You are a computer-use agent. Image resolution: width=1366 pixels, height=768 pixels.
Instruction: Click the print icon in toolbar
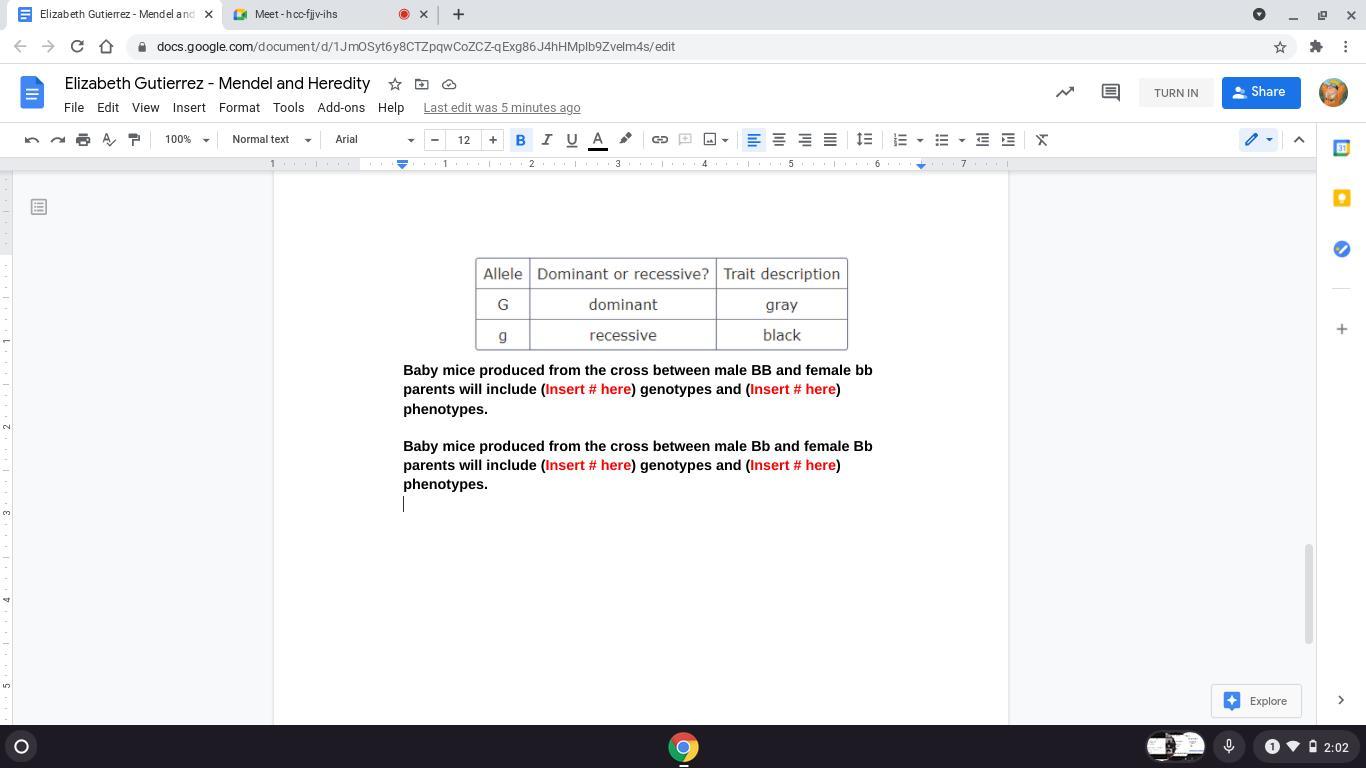83,140
